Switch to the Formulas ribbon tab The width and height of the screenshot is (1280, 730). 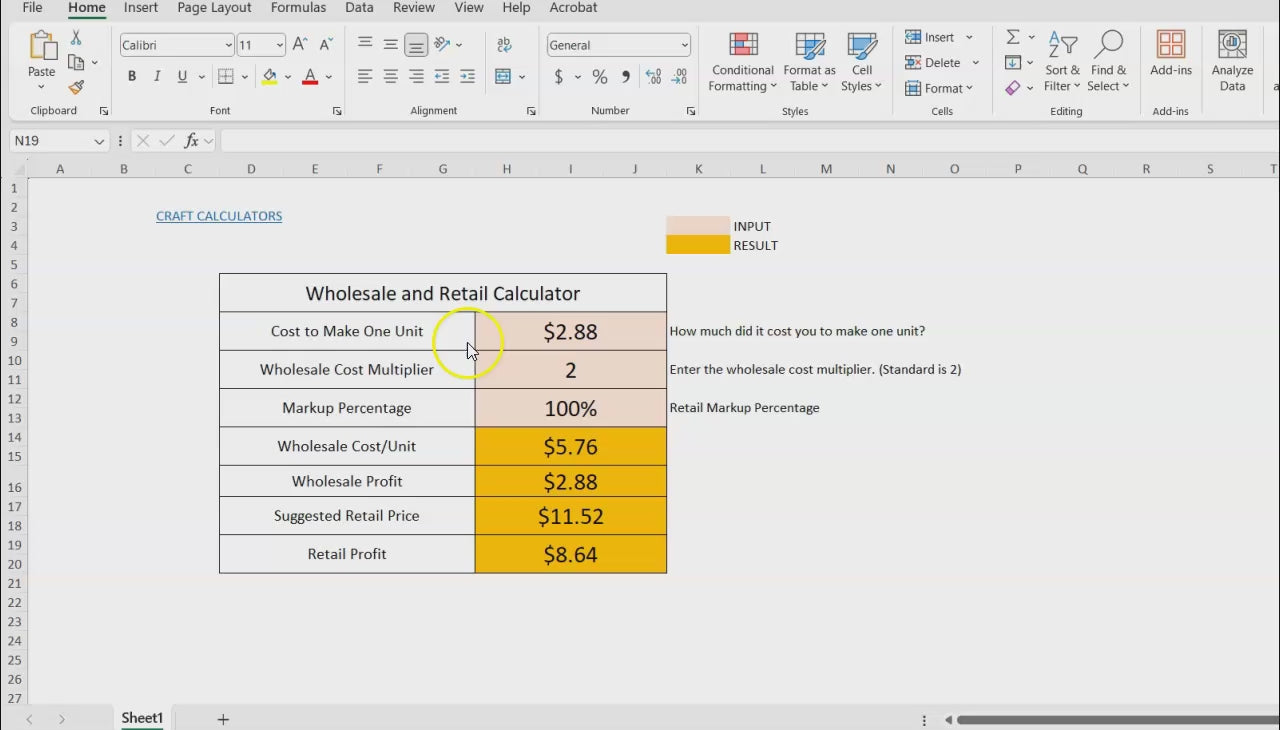click(298, 8)
